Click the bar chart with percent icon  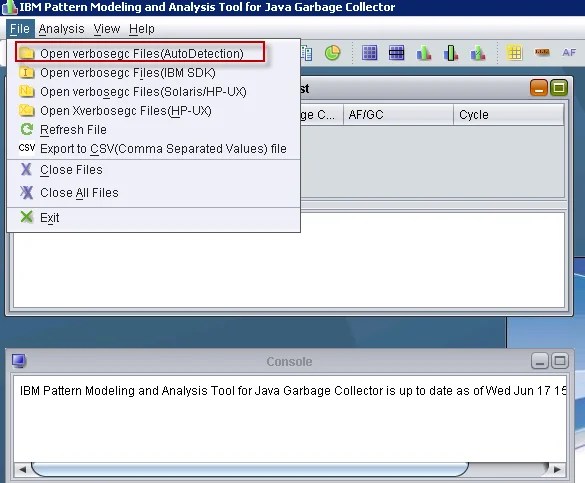point(478,53)
